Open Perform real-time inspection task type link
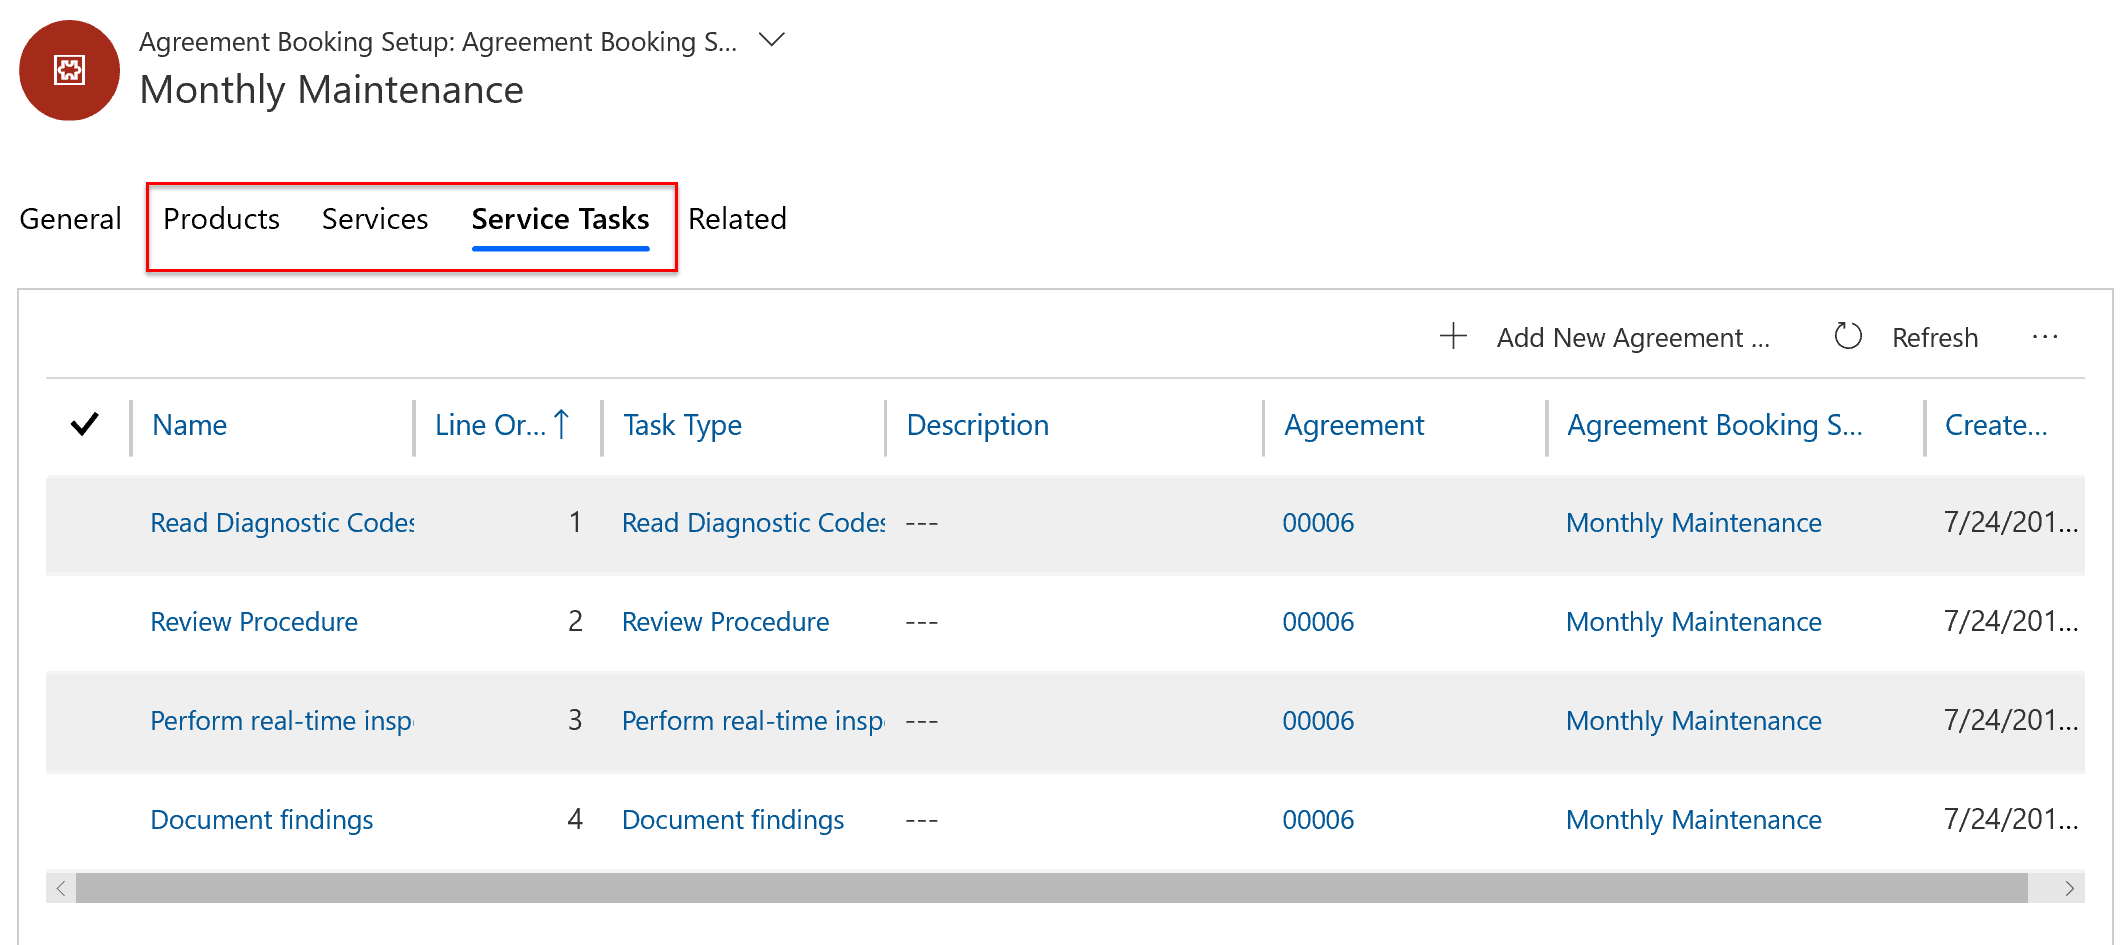Image resolution: width=2126 pixels, height=945 pixels. click(x=754, y=721)
